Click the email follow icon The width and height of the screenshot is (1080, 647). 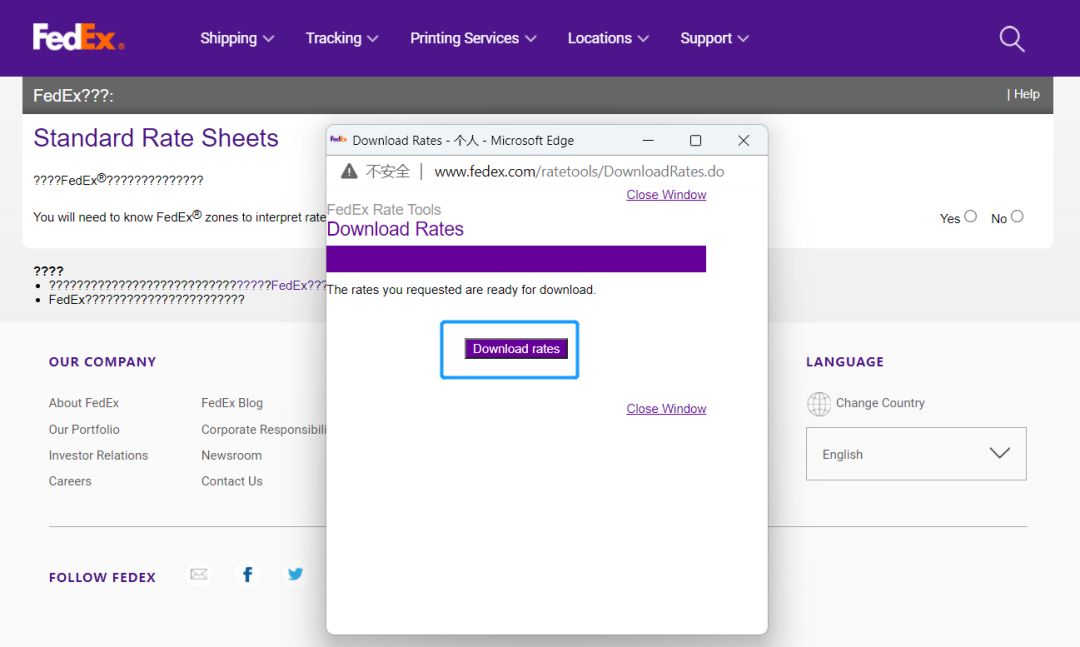pyautogui.click(x=198, y=574)
